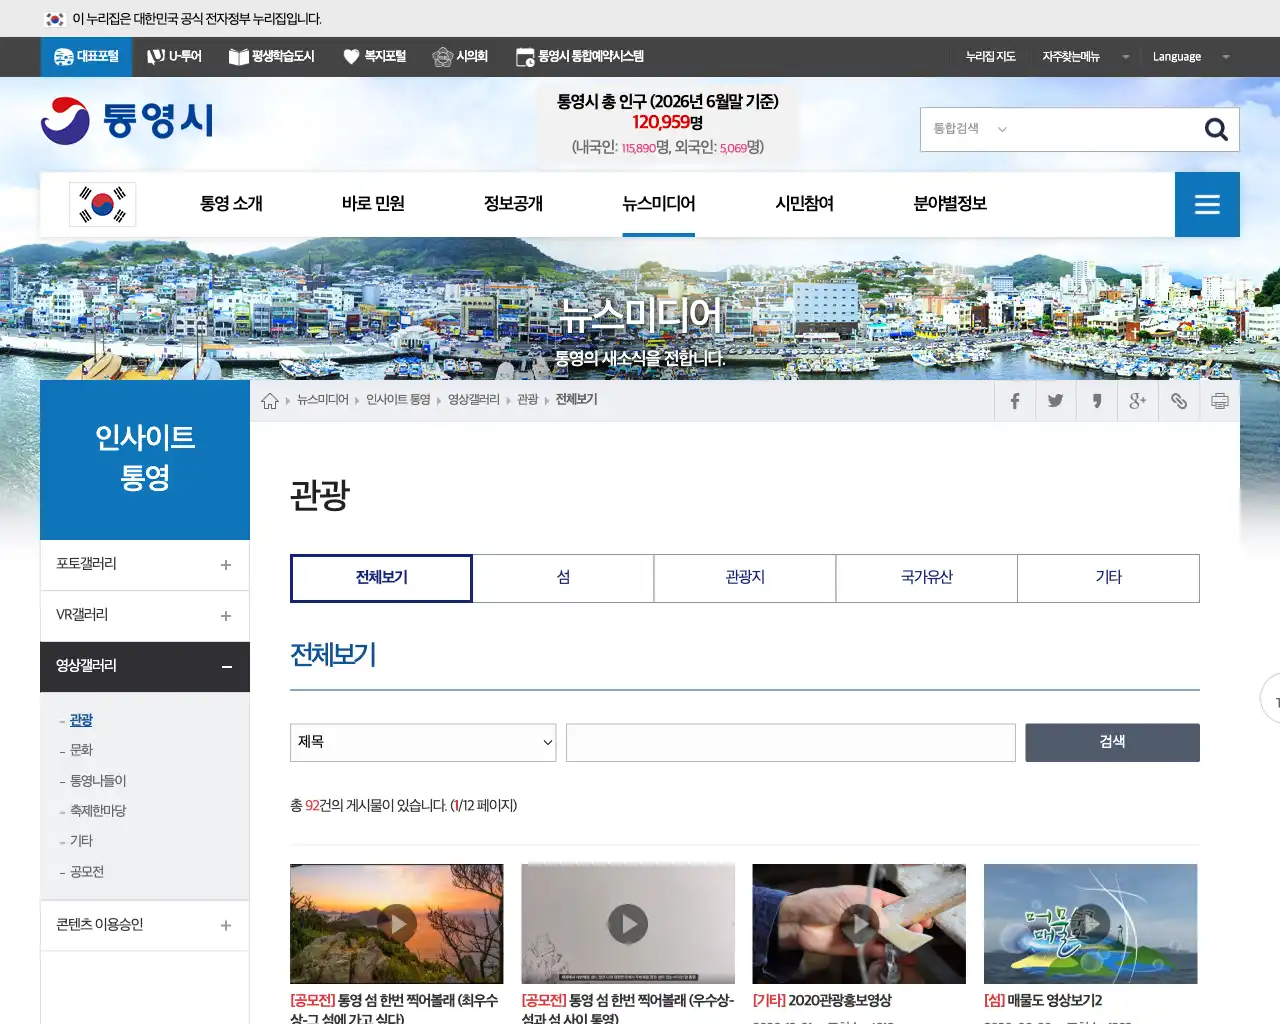Open the 분야별정보 menu
Viewport: 1280px width, 1024px height.
click(950, 204)
